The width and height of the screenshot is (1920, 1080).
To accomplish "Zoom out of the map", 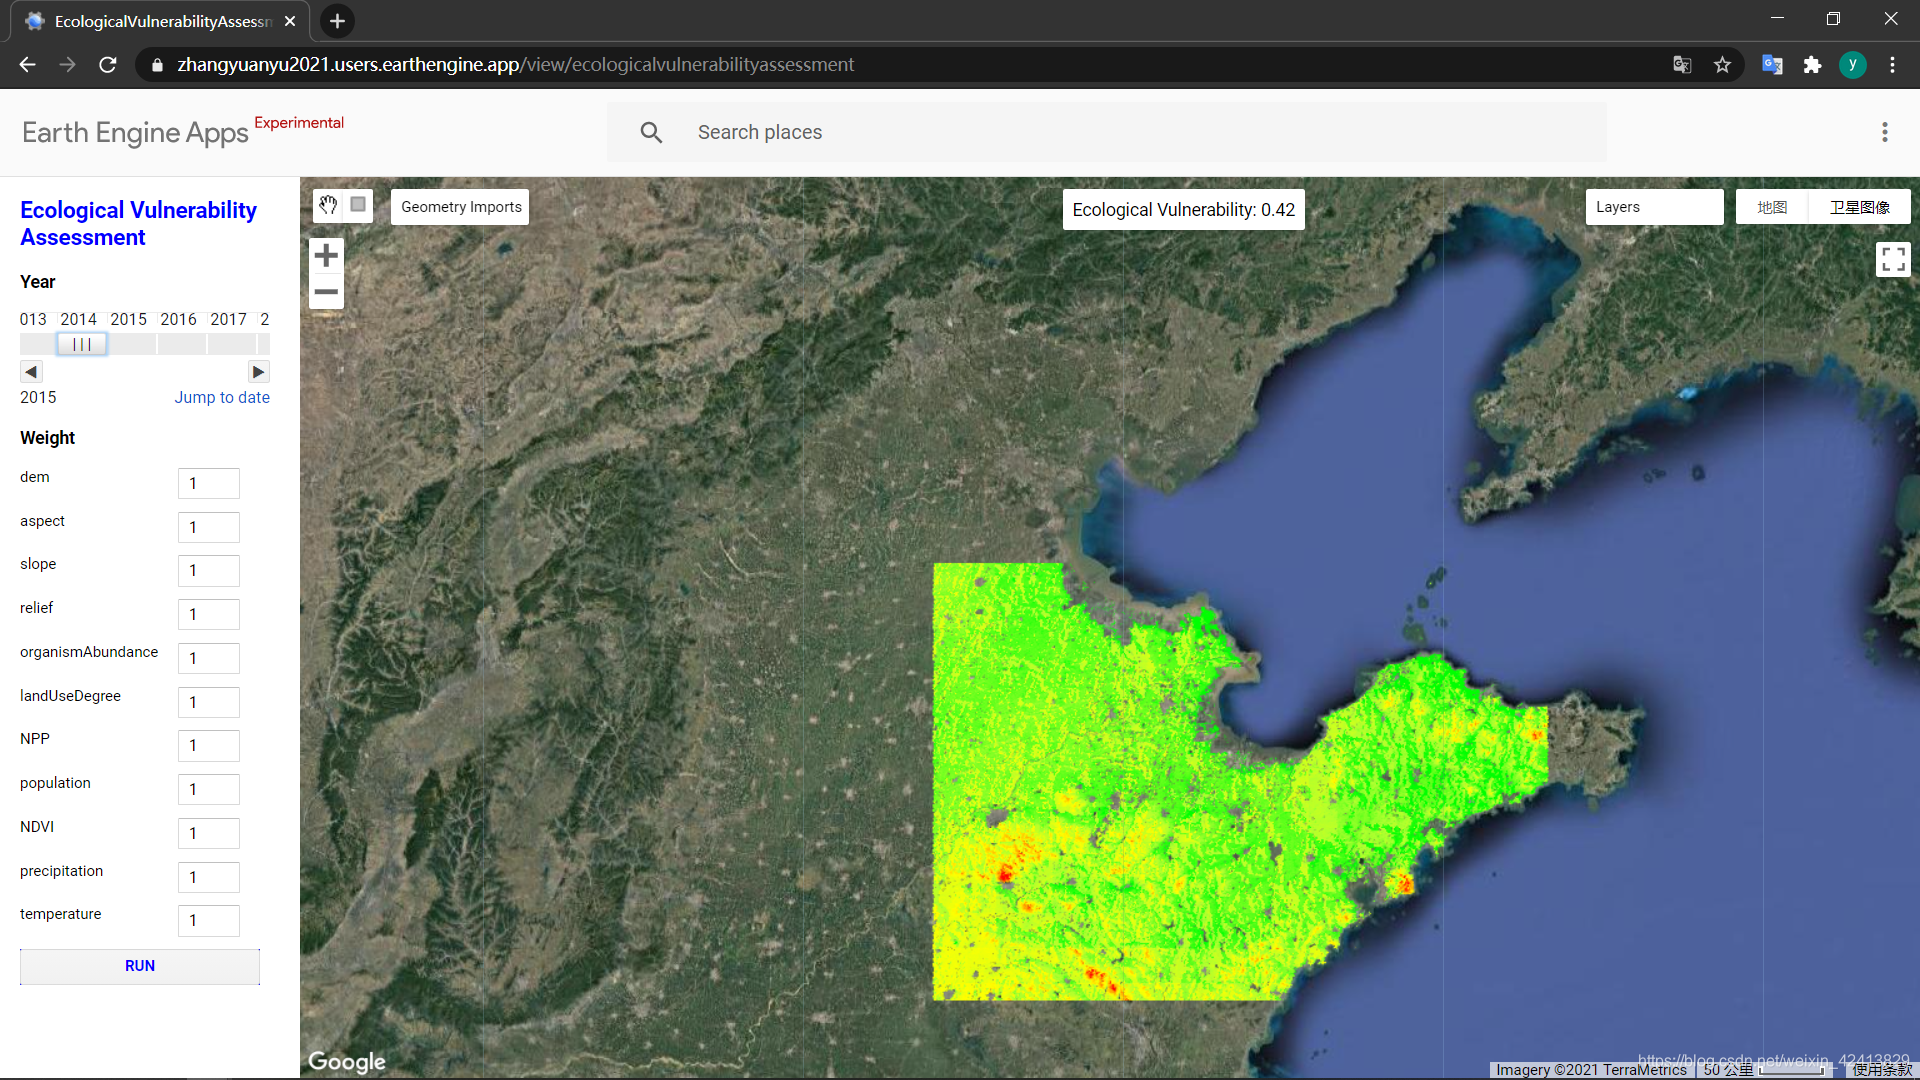I will click(x=326, y=292).
